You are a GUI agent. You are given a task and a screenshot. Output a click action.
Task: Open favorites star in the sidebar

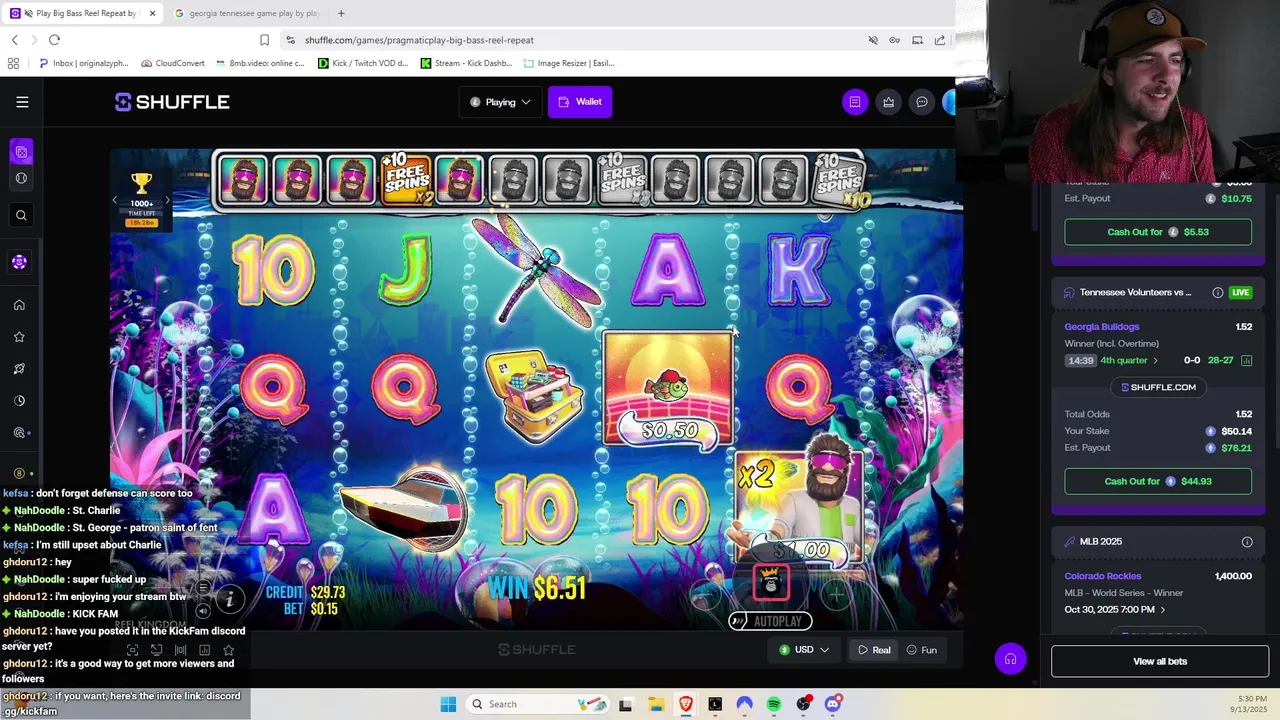19,337
